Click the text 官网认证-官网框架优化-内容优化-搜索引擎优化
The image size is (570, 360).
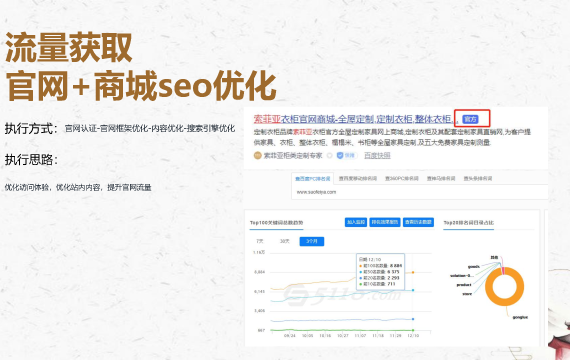click(x=150, y=128)
